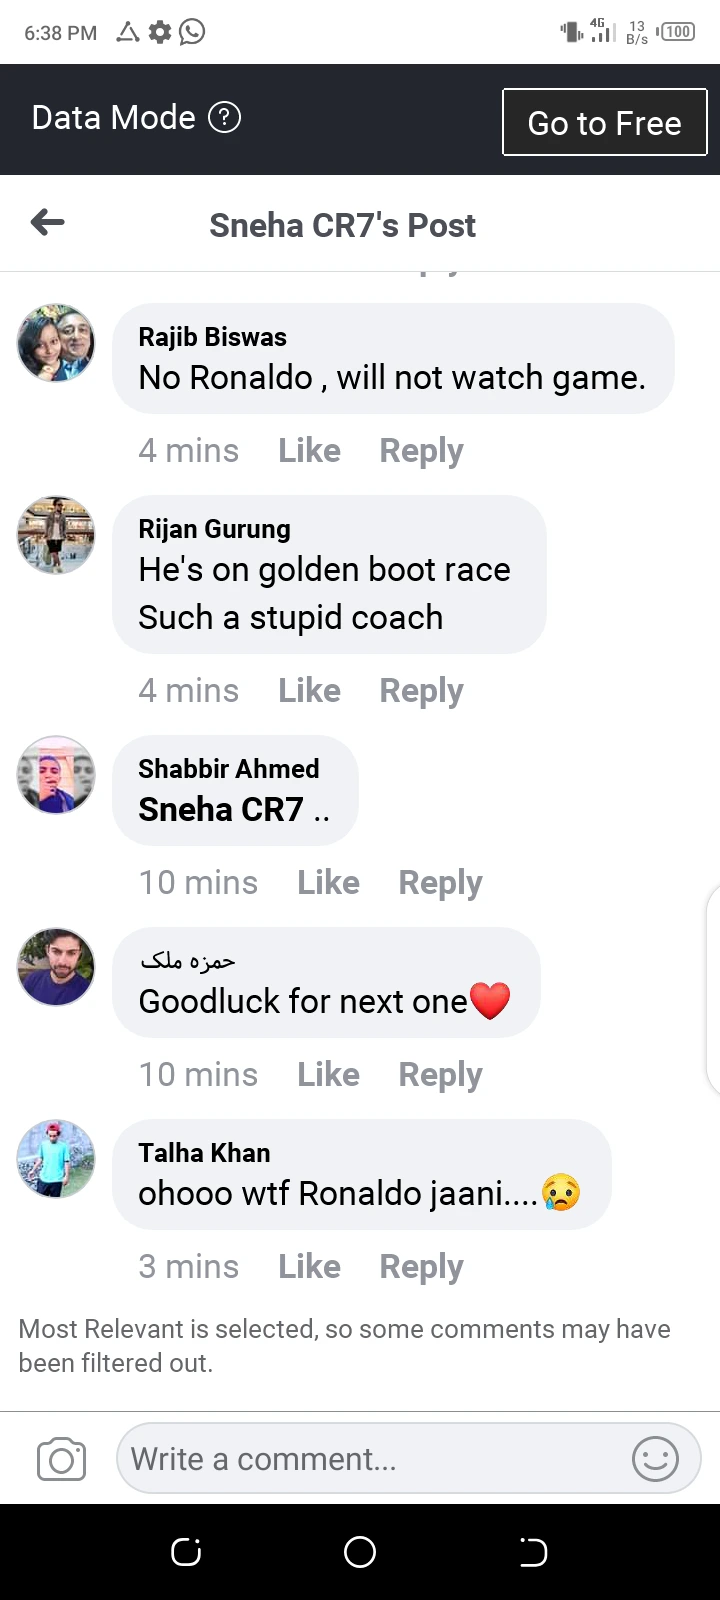Like Shabbir Ahmed's comment

coord(328,883)
